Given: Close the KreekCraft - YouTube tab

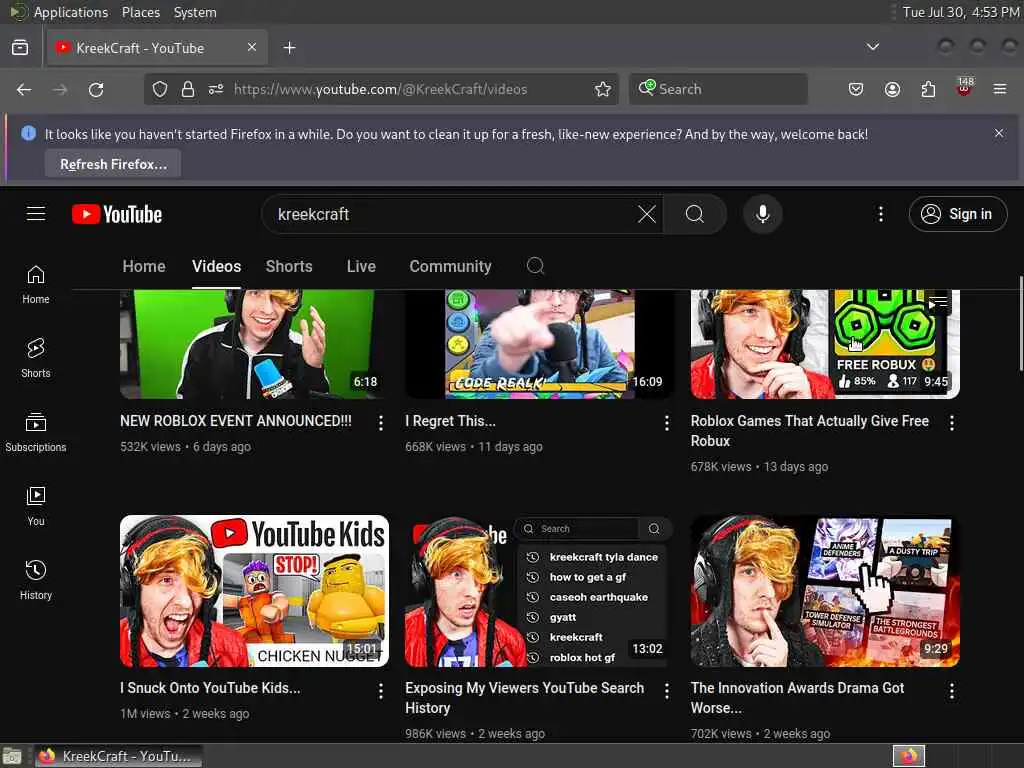Looking at the screenshot, I should [x=252, y=47].
